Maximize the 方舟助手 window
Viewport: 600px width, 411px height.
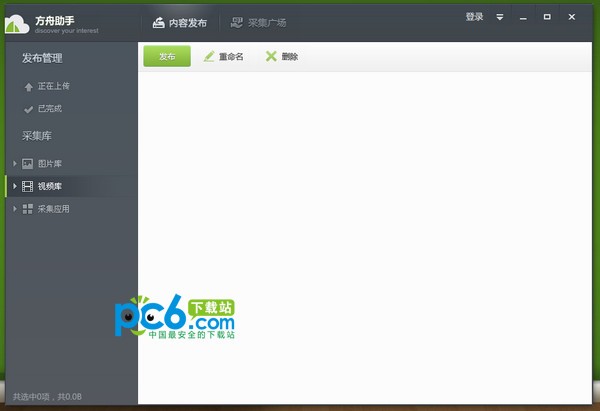tap(547, 17)
